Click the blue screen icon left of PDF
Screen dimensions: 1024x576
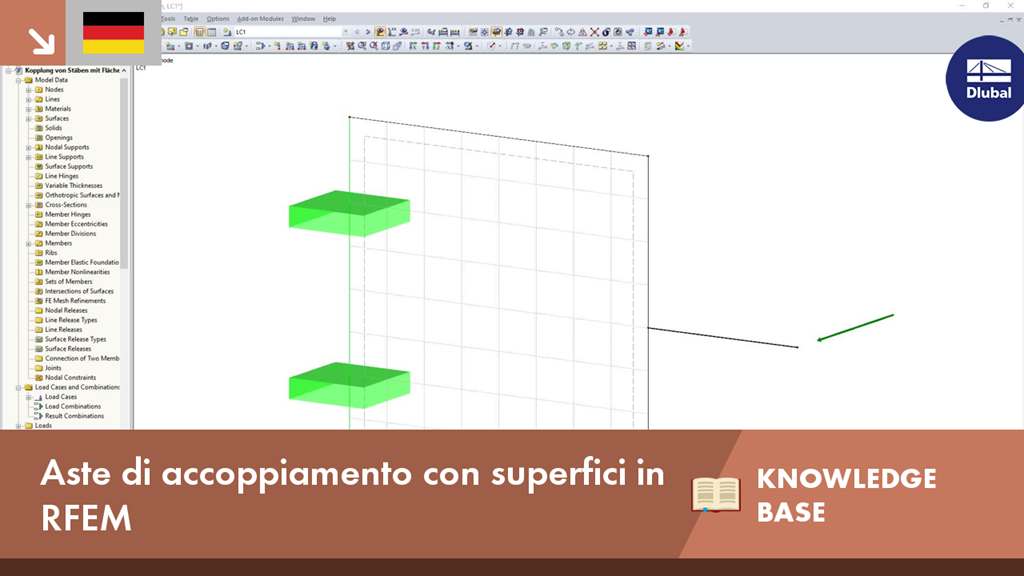point(660,32)
